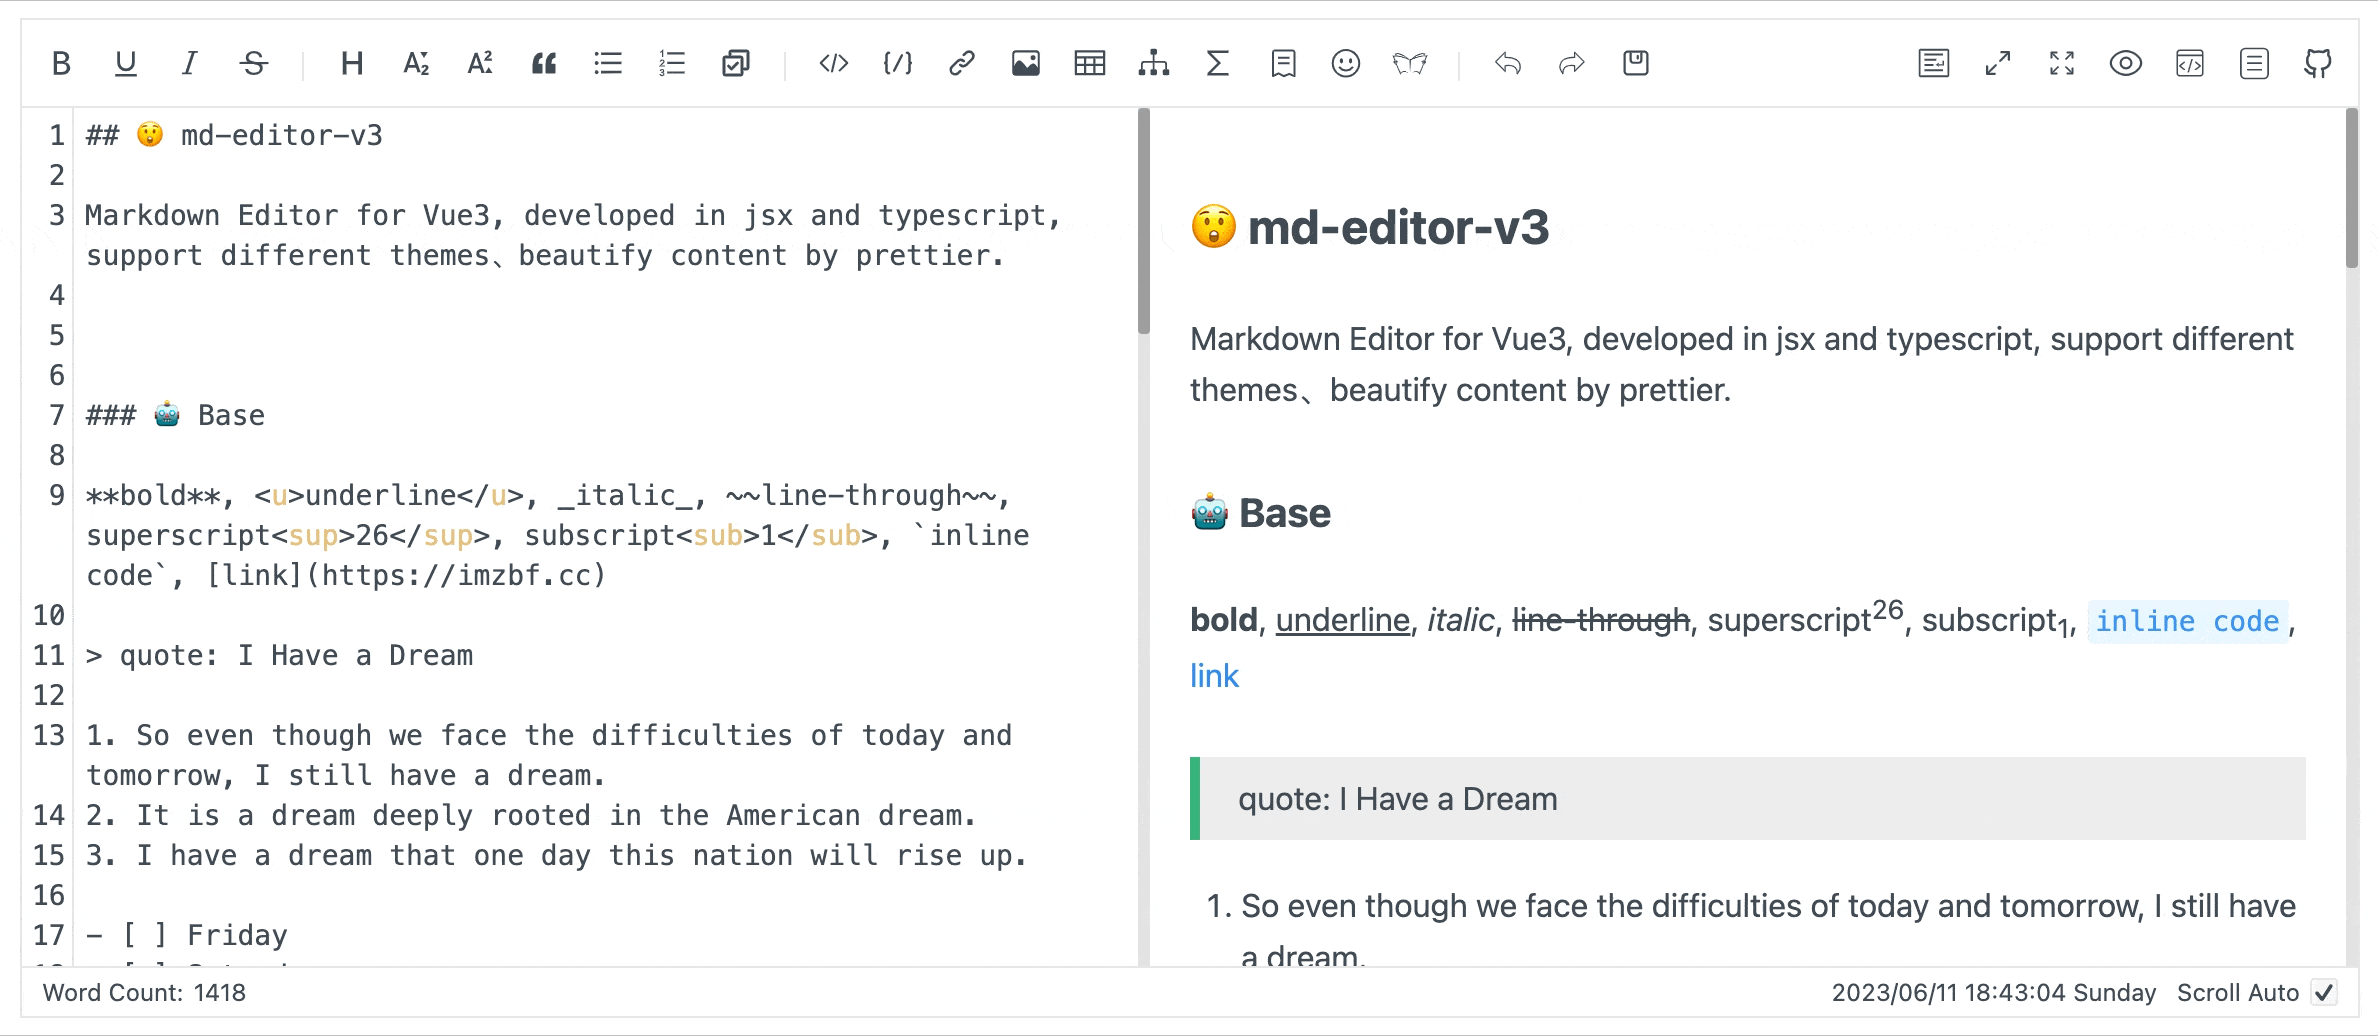The image size is (2378, 1036).
Task: Open the GitHub source link
Action: click(2318, 64)
